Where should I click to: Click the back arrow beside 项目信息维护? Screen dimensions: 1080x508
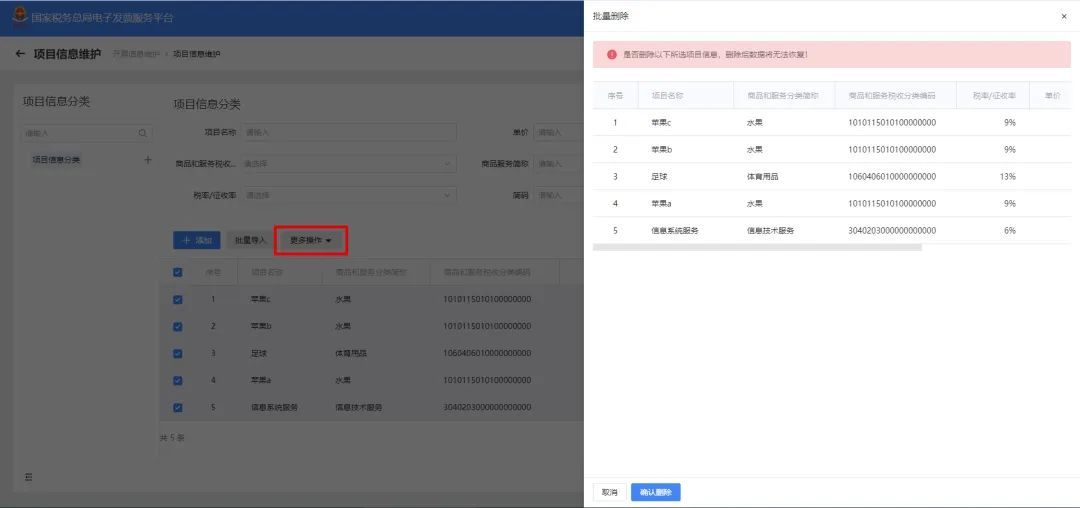click(20, 54)
